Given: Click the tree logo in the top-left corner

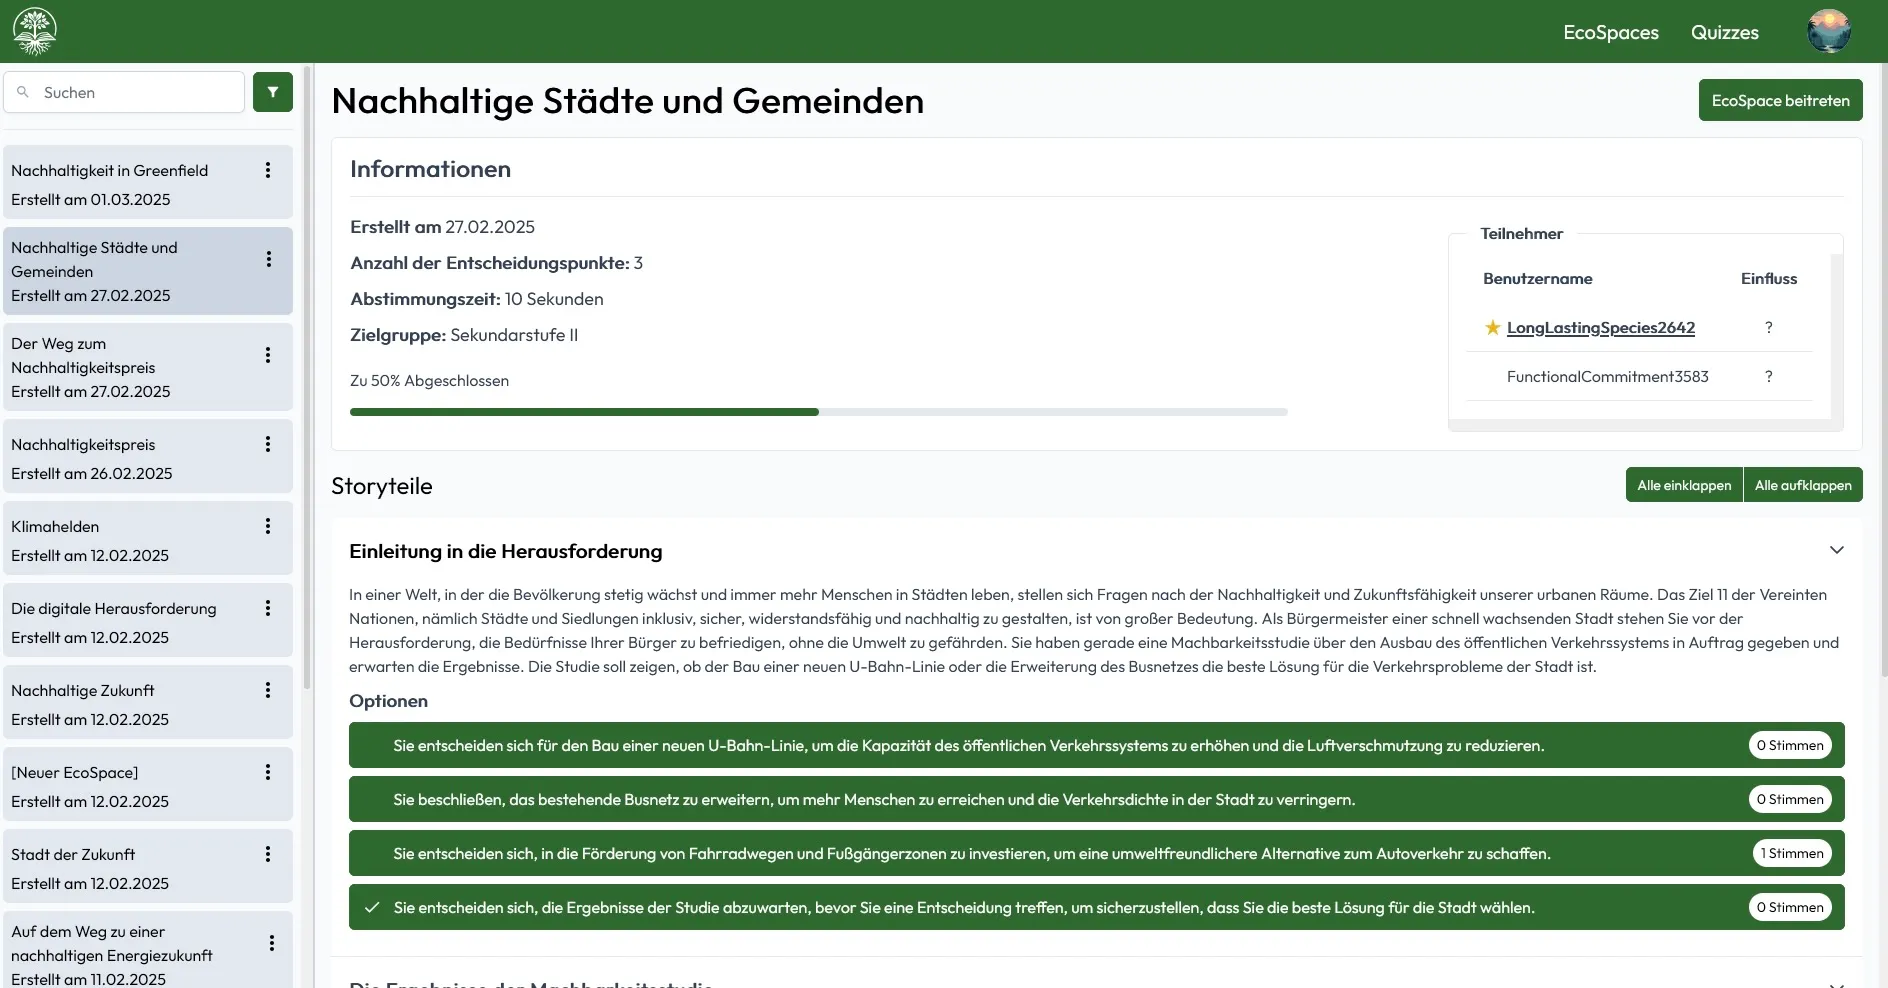Looking at the screenshot, I should pyautogui.click(x=34, y=30).
